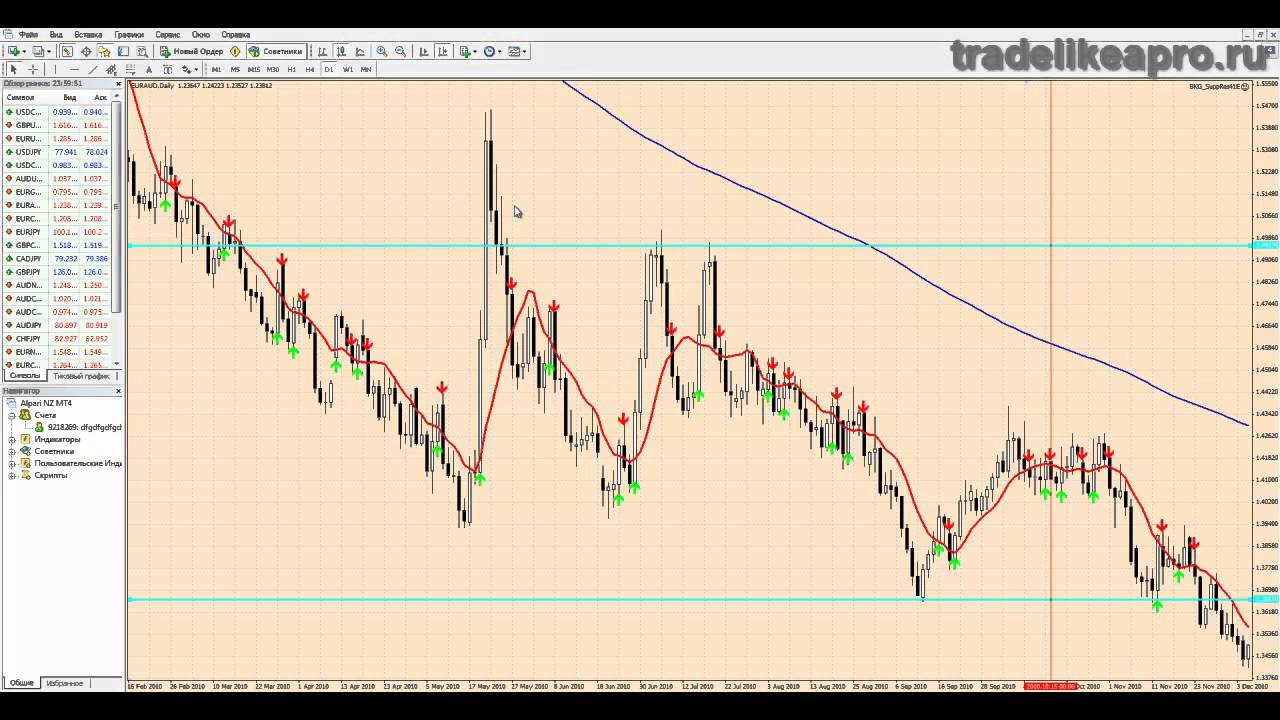Expand the Индикаторы tree node

pos(12,439)
